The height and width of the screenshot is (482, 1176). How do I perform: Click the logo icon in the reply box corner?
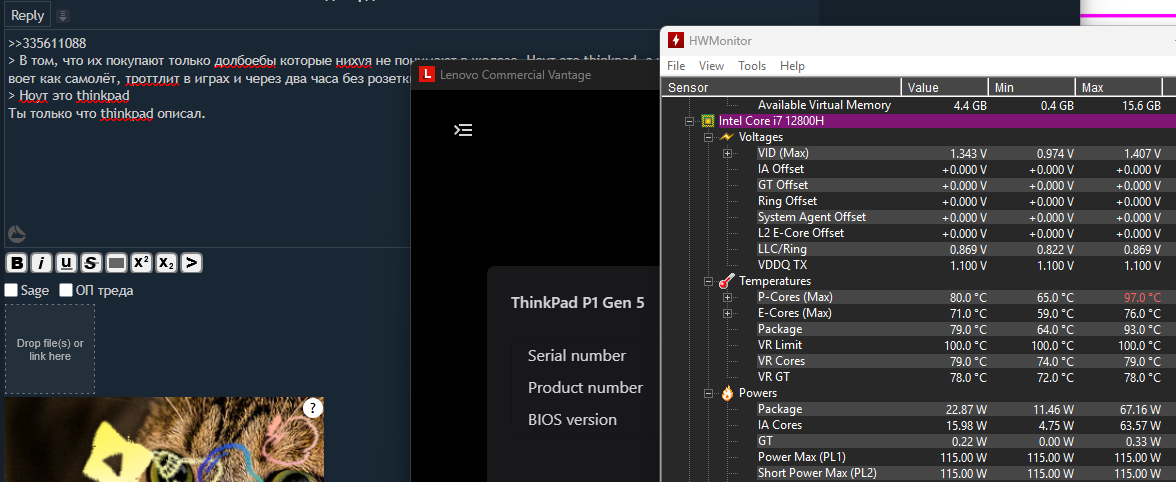coord(16,234)
